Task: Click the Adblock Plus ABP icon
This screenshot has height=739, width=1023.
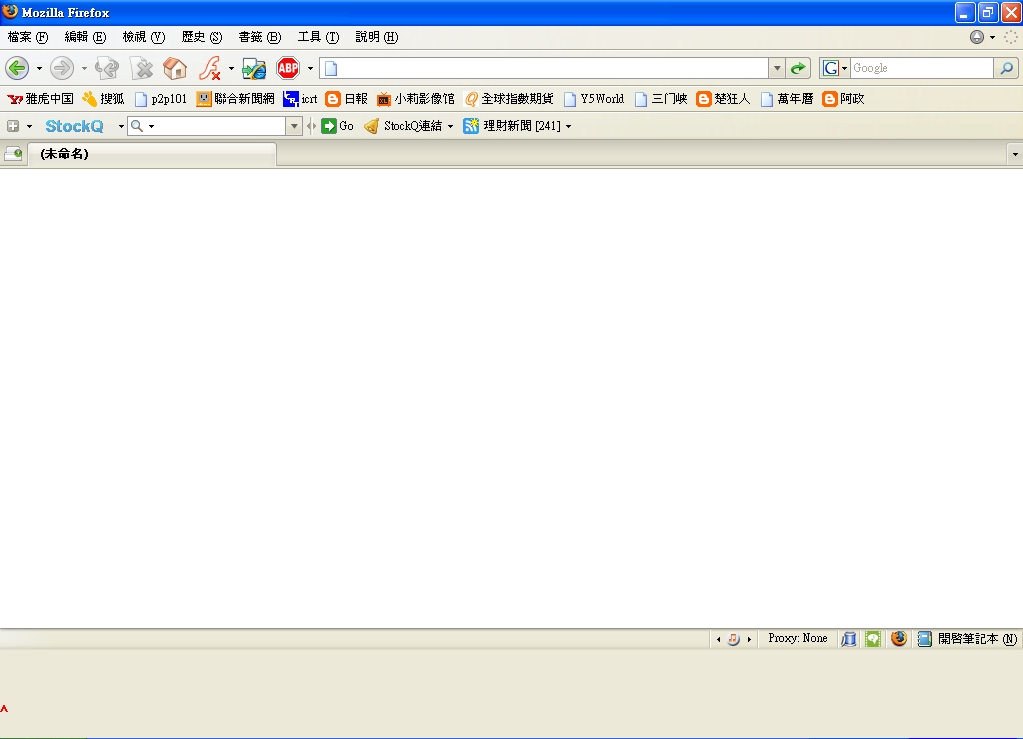Action: [x=288, y=68]
